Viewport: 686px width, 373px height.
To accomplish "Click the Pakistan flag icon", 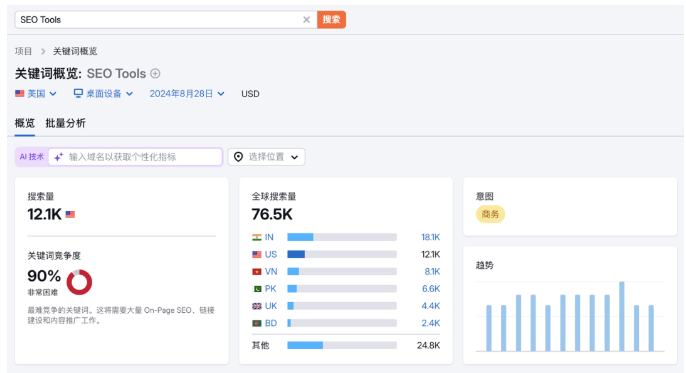I will (x=257, y=289).
